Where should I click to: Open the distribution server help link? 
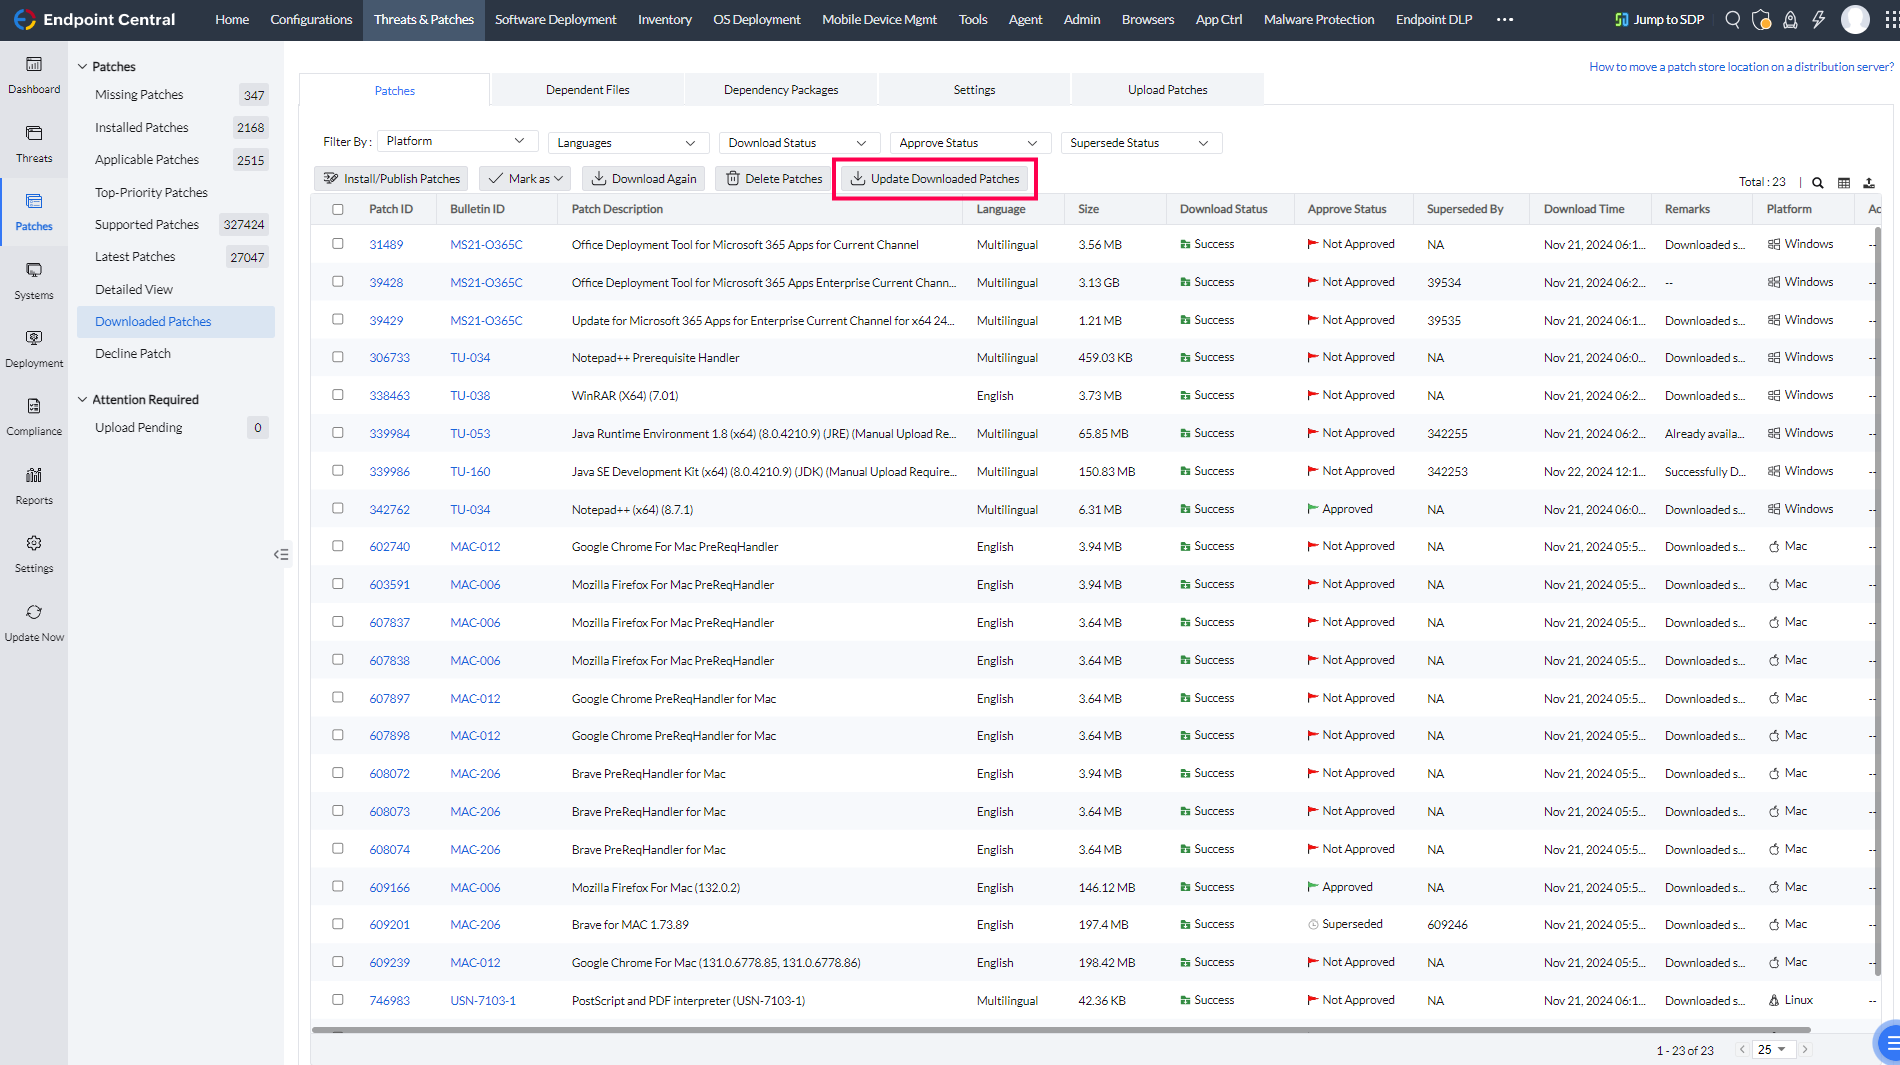coord(1741,67)
